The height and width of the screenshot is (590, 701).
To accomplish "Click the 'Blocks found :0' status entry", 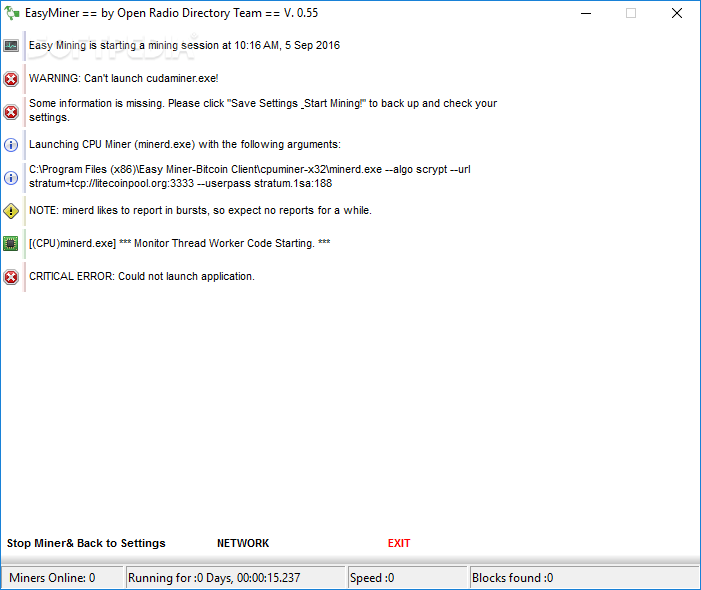I will (x=584, y=578).
